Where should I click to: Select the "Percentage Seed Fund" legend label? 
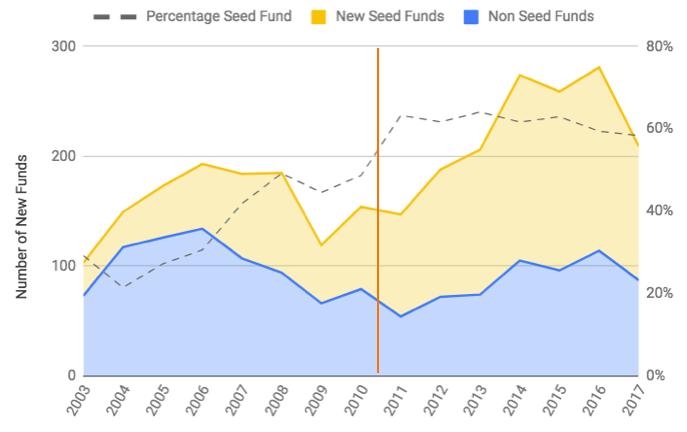point(218,17)
